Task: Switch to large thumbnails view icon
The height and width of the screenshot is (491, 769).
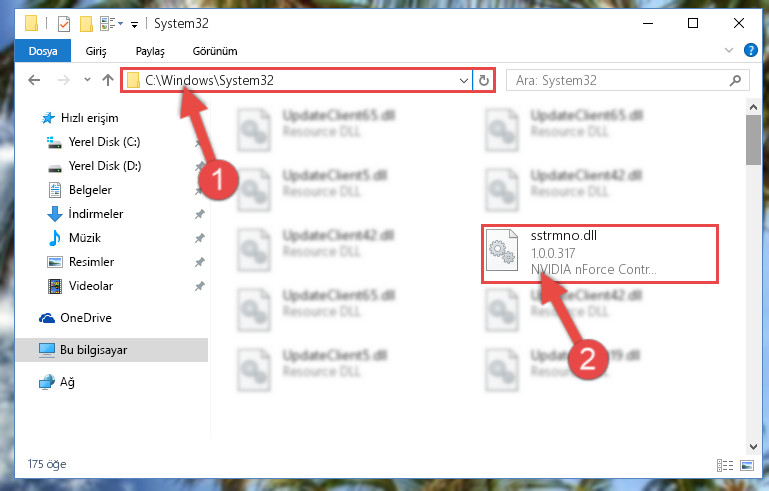Action: point(747,465)
